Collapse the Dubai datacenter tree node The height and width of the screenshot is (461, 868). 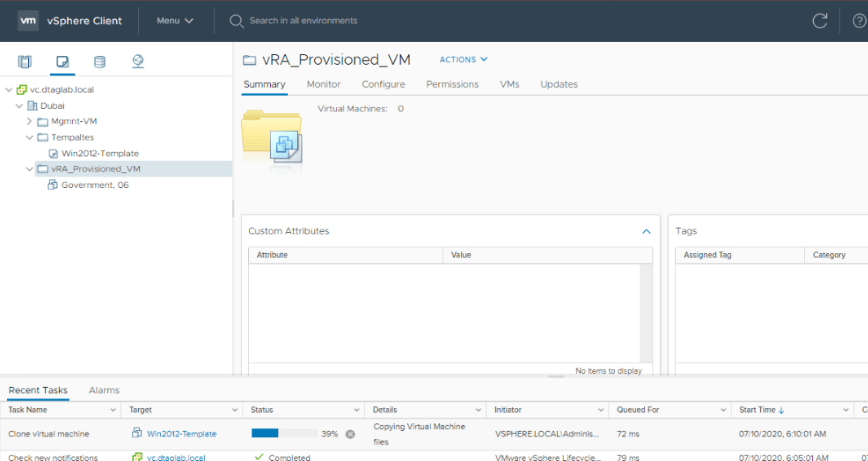coord(18,105)
